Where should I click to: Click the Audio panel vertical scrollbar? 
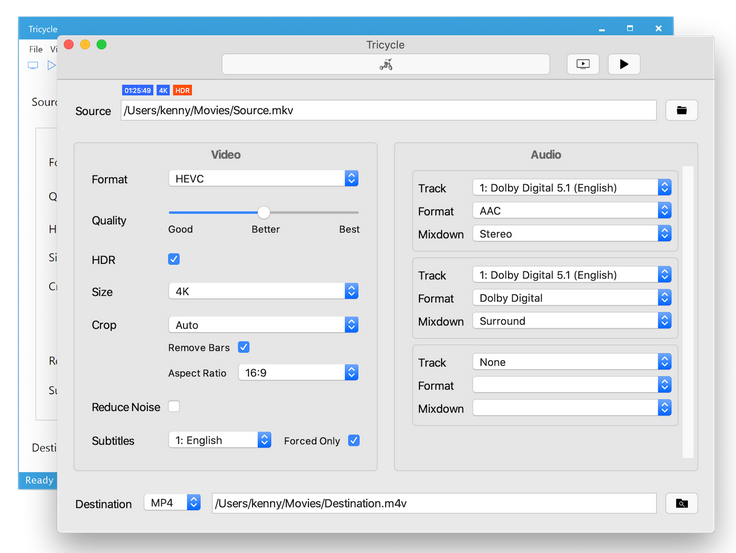click(x=688, y=312)
